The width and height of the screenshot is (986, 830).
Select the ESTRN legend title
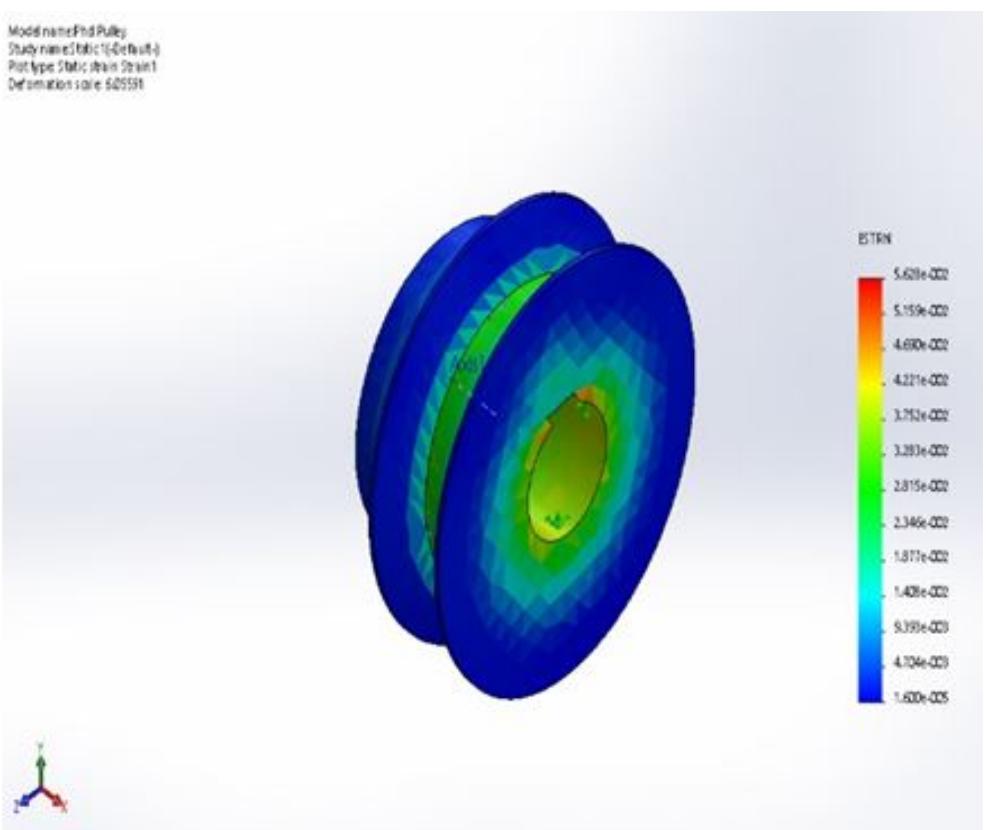pos(875,239)
